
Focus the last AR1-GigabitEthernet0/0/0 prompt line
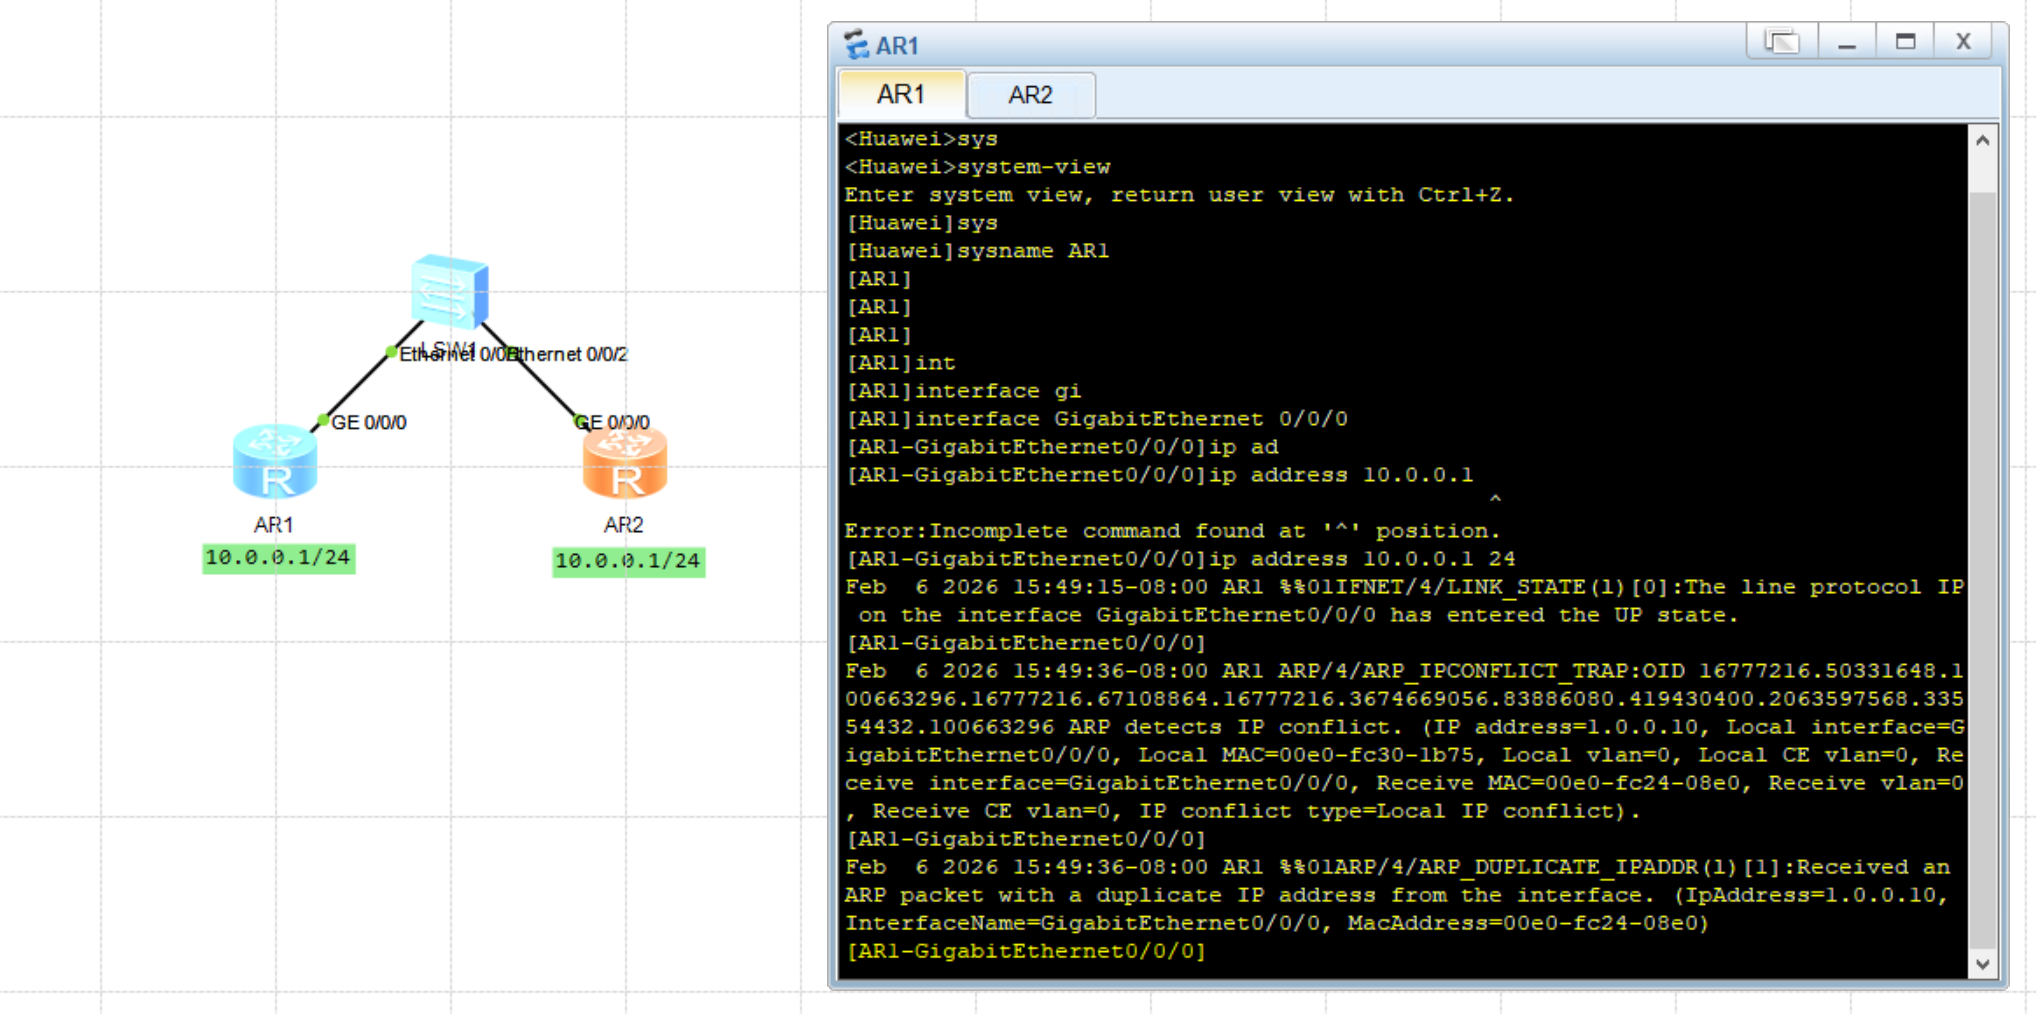pyautogui.click(x=1027, y=951)
